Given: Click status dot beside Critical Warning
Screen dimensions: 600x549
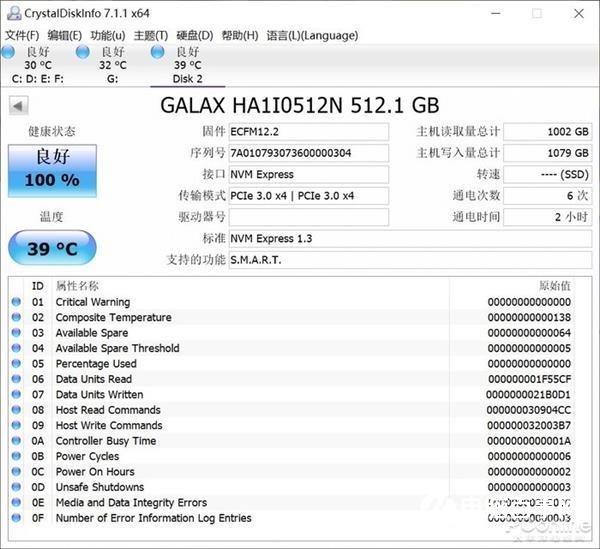Looking at the screenshot, I should pyautogui.click(x=16, y=301).
